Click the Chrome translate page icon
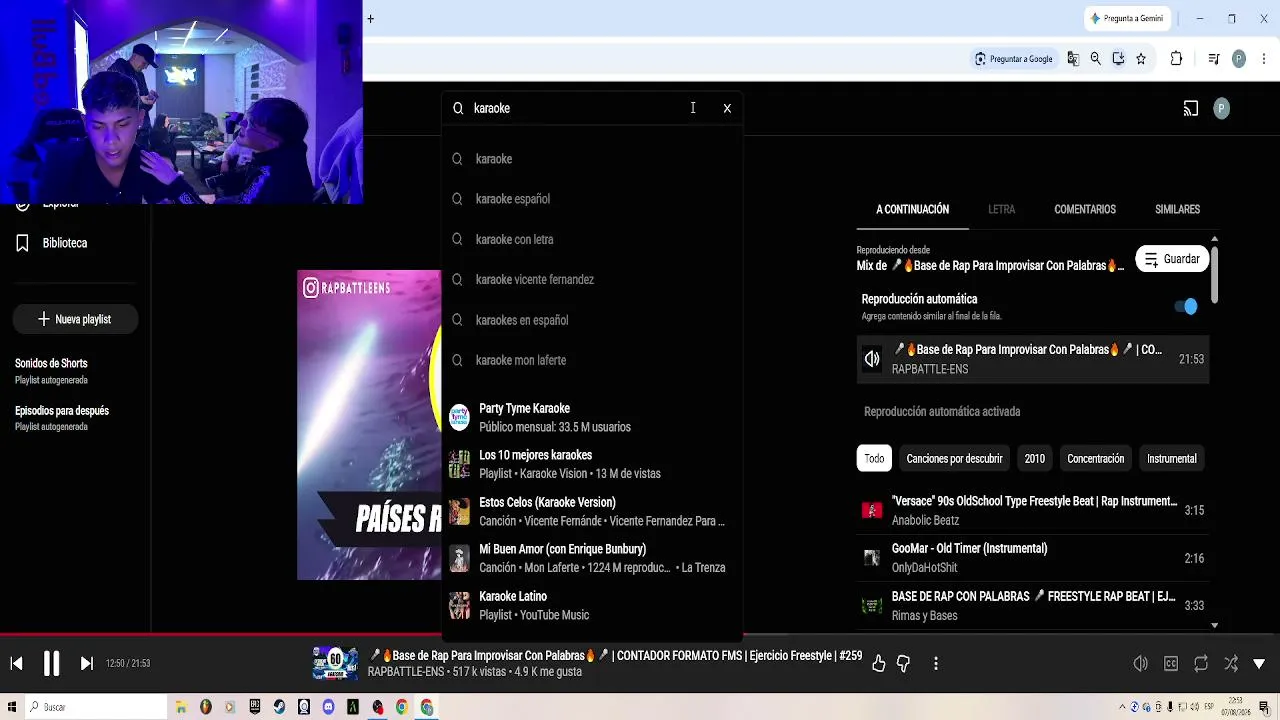 (1073, 59)
